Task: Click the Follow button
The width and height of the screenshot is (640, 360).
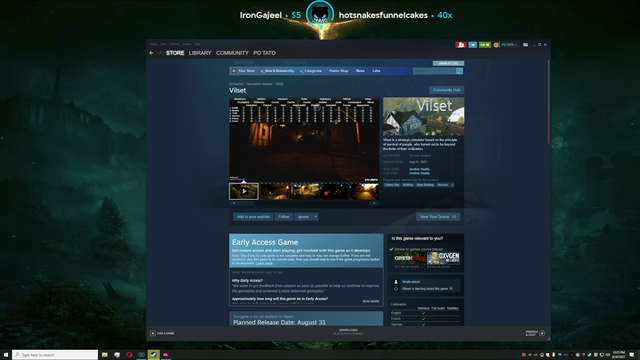Action: (x=284, y=217)
